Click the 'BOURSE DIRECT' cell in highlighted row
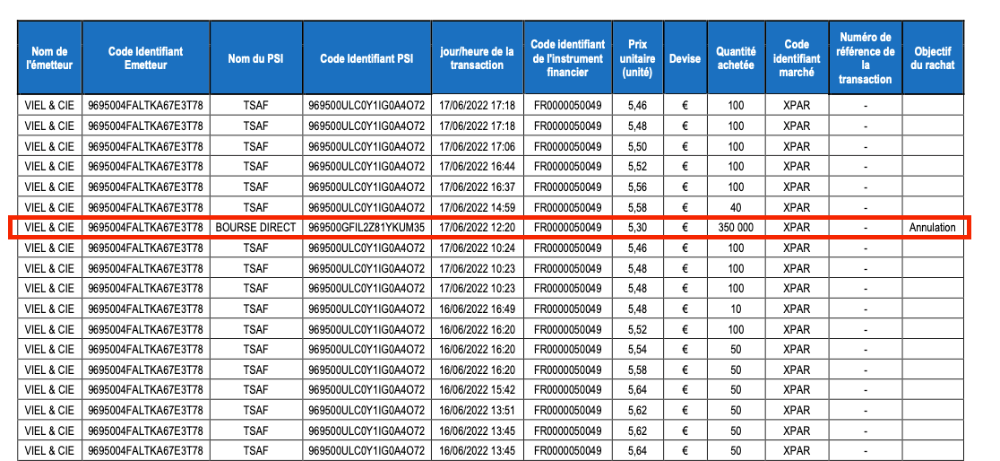The height and width of the screenshot is (461, 1000). (255, 228)
